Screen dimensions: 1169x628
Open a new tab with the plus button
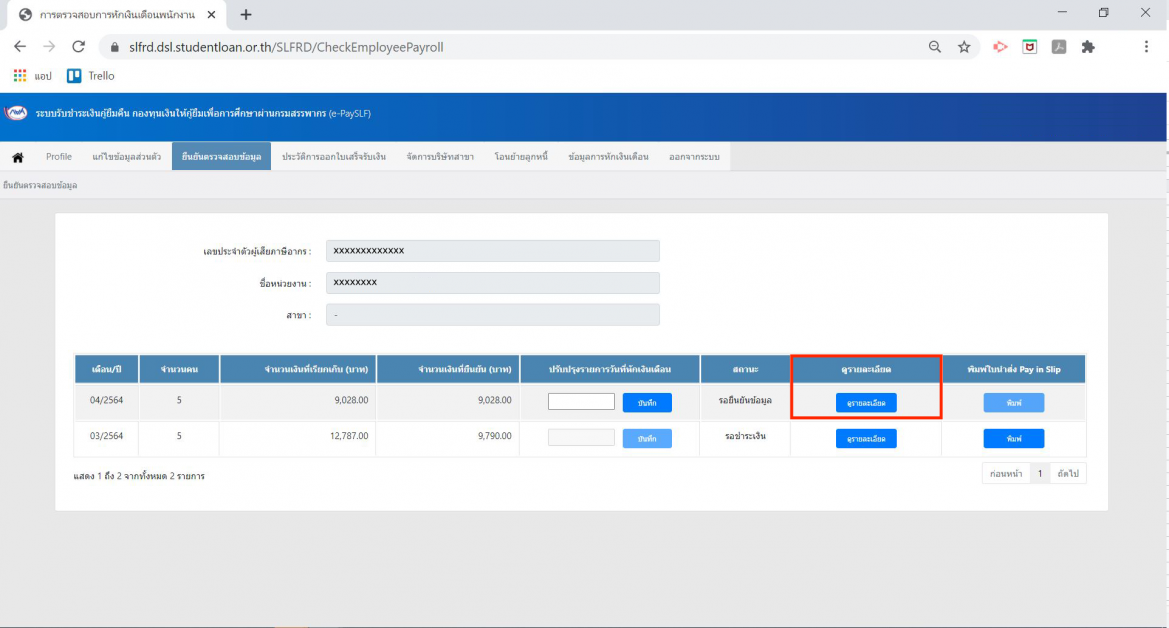click(246, 14)
